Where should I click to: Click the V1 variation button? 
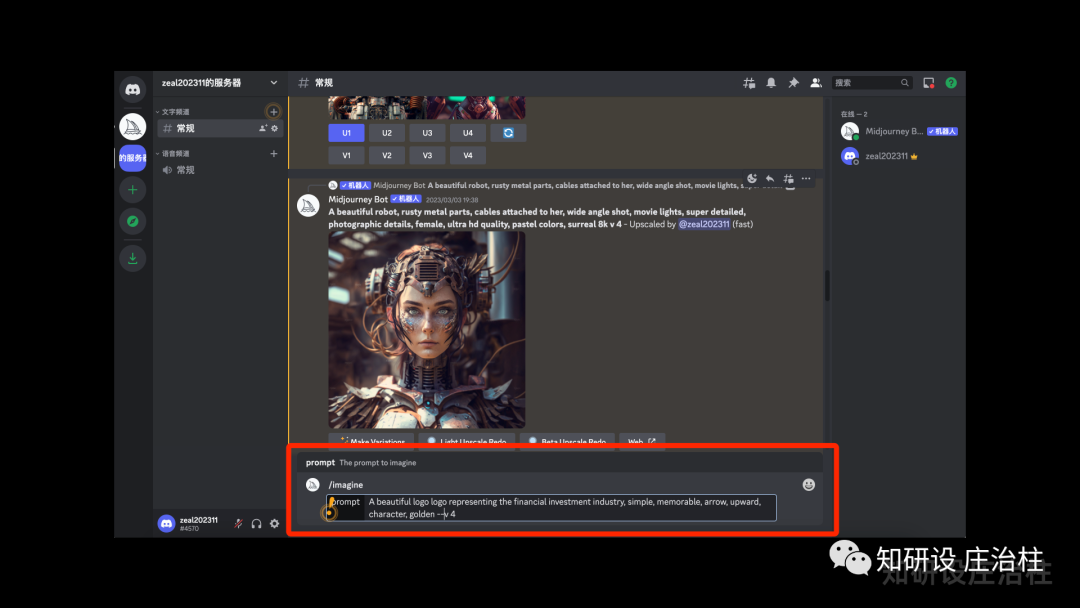tap(346, 155)
